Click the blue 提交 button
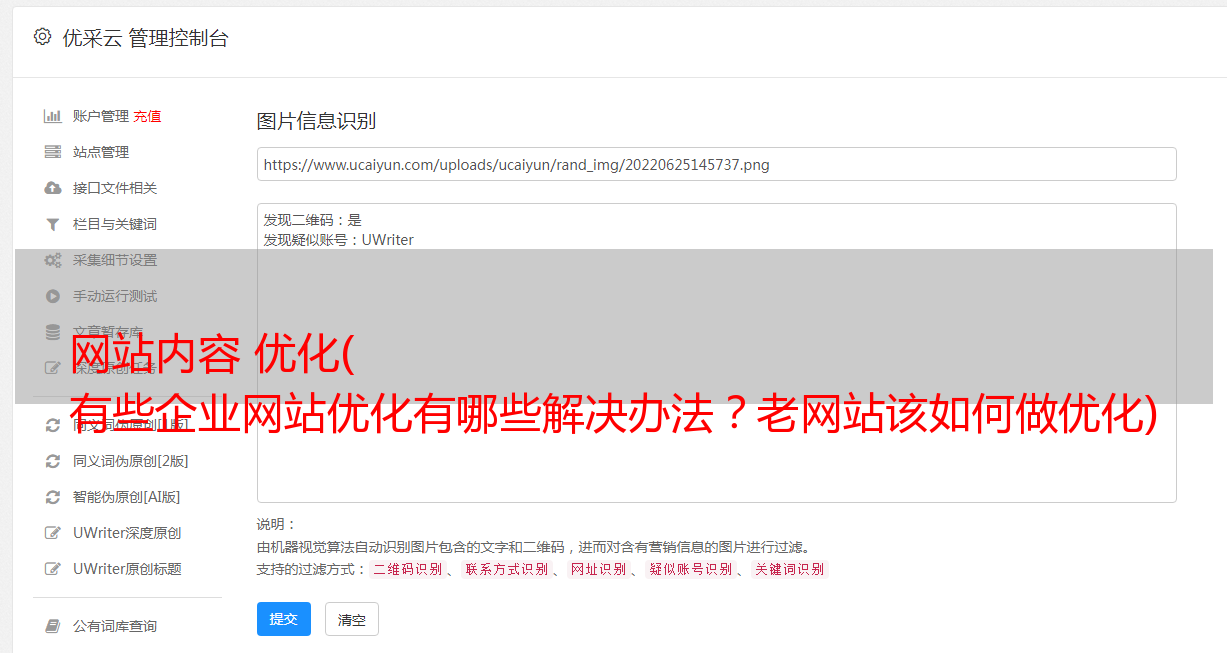The height and width of the screenshot is (653, 1227). (284, 619)
